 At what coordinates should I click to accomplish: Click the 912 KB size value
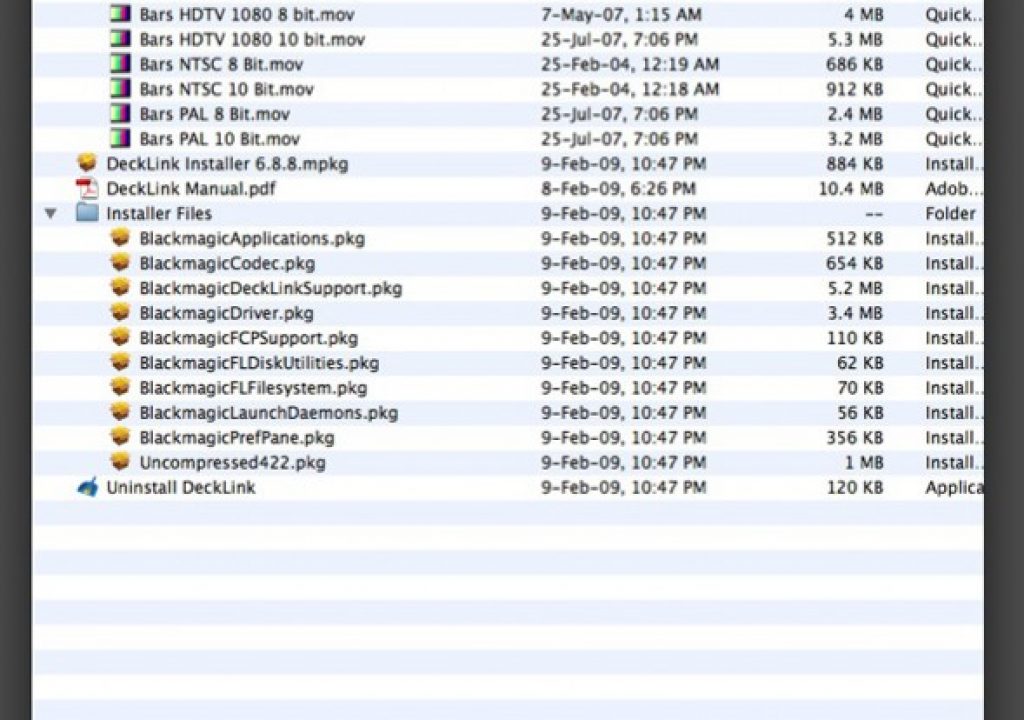(855, 89)
